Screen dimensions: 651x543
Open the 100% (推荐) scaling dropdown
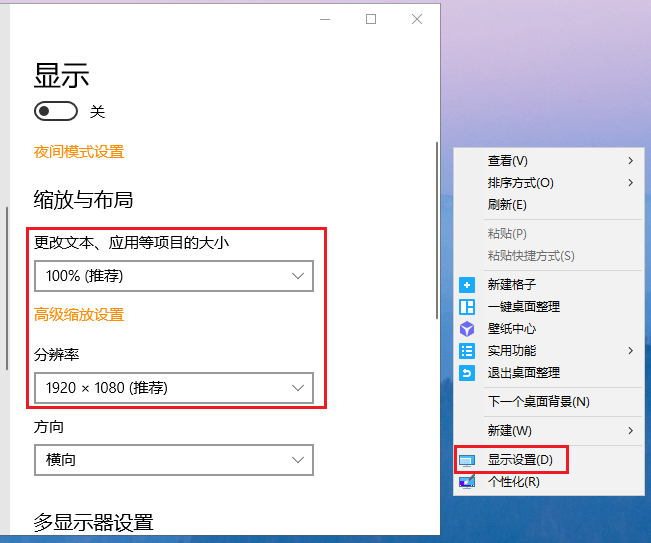(x=173, y=276)
